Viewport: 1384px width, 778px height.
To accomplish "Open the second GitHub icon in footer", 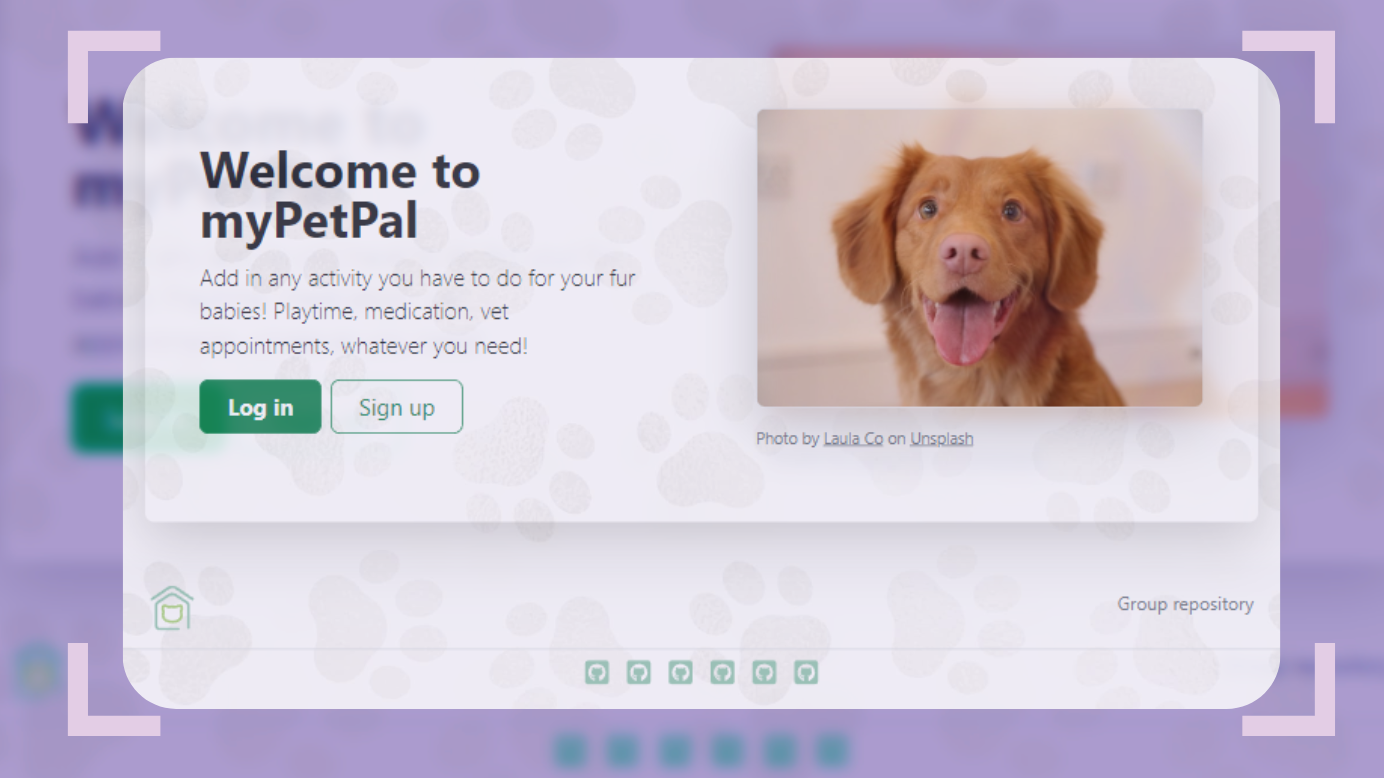I will point(639,672).
